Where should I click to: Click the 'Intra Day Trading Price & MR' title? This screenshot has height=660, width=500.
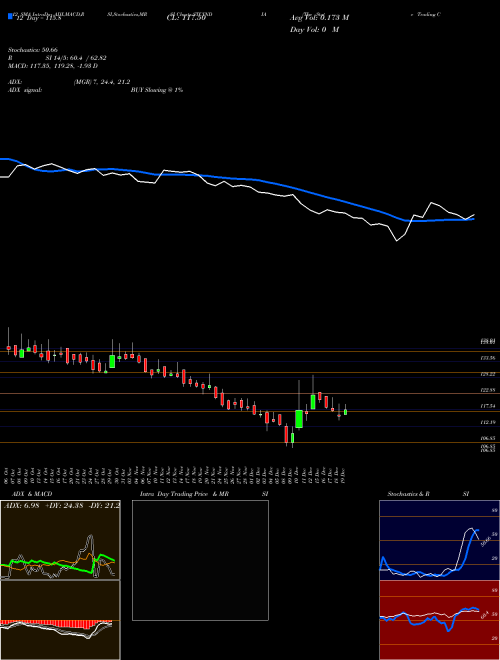coord(185,494)
